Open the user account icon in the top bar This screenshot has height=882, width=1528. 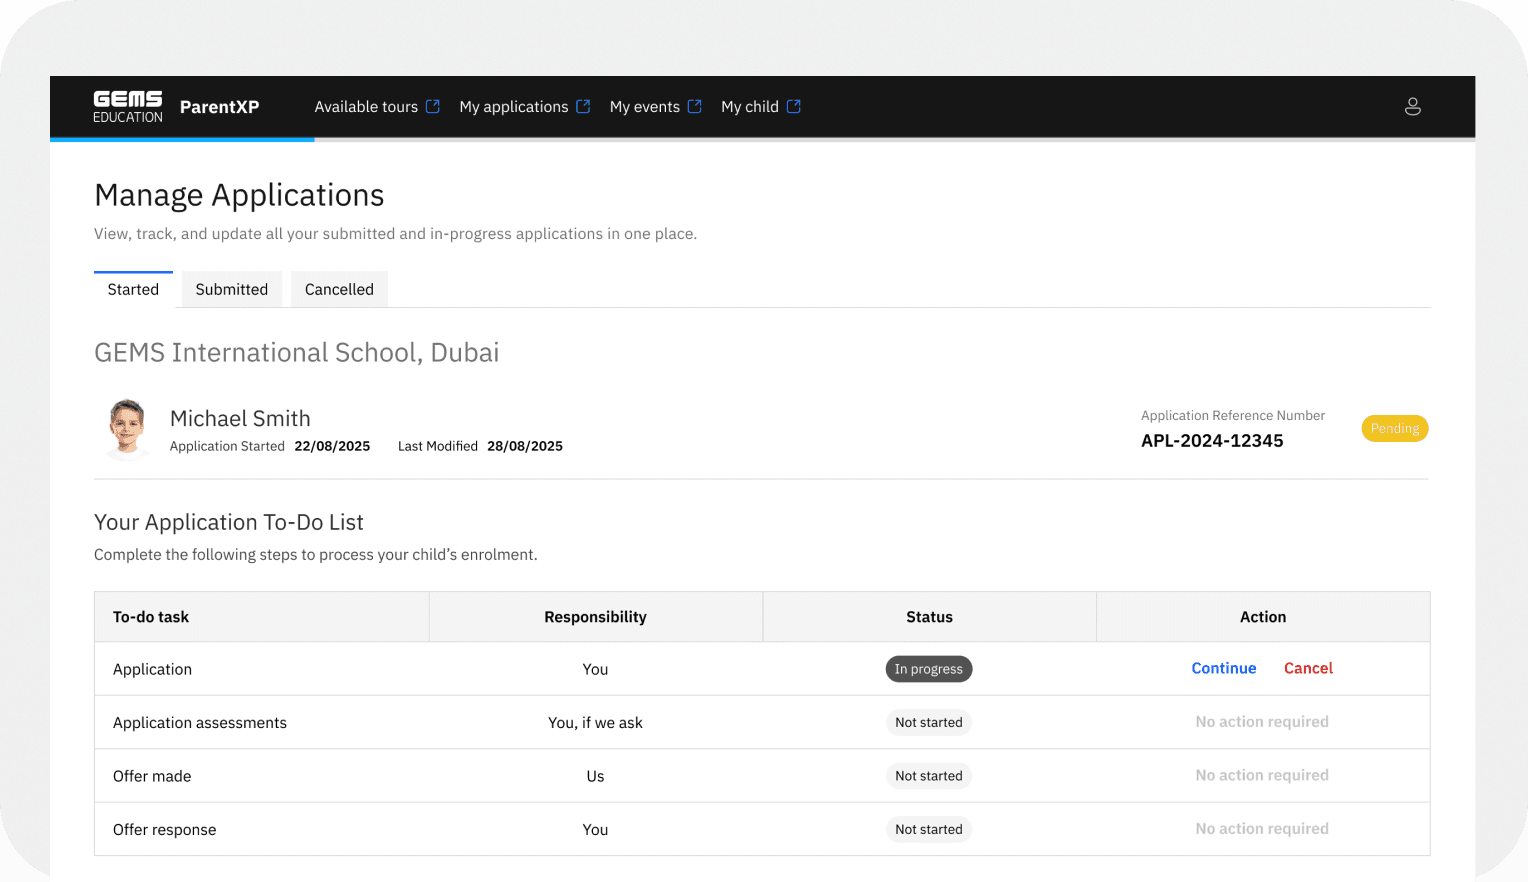[1413, 105]
